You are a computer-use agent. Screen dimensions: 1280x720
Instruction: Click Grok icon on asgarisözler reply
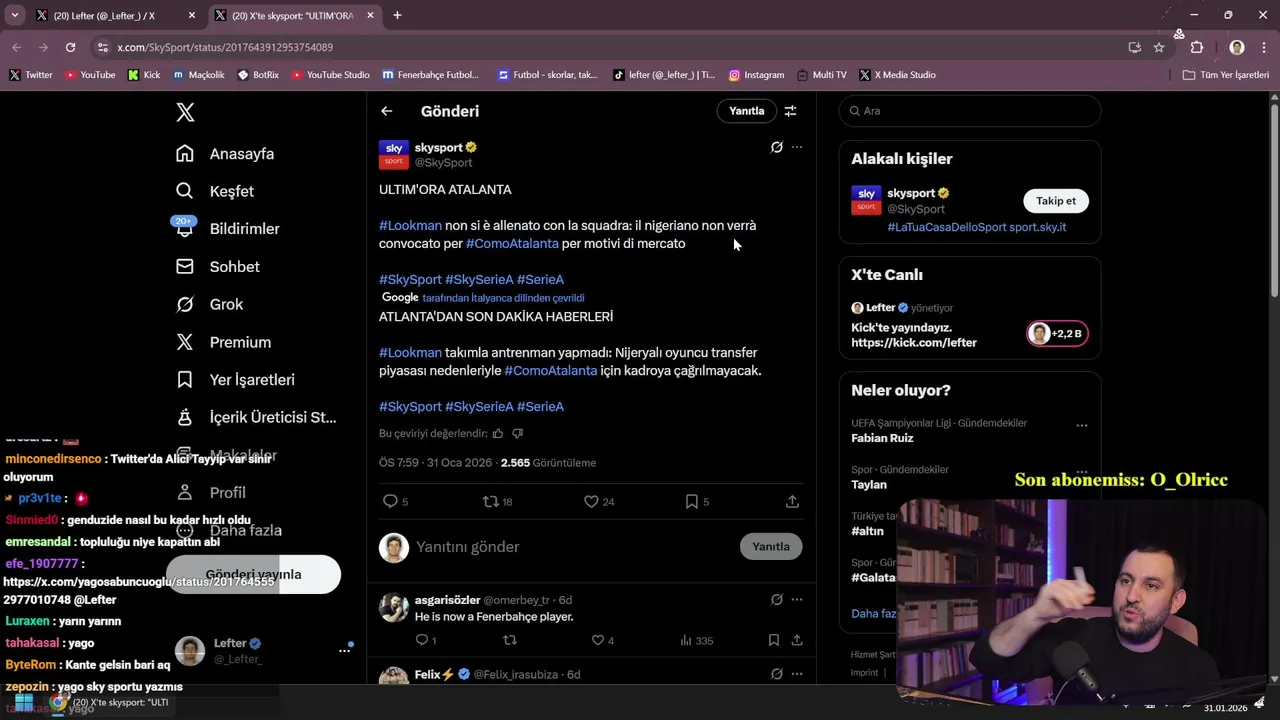coord(776,600)
